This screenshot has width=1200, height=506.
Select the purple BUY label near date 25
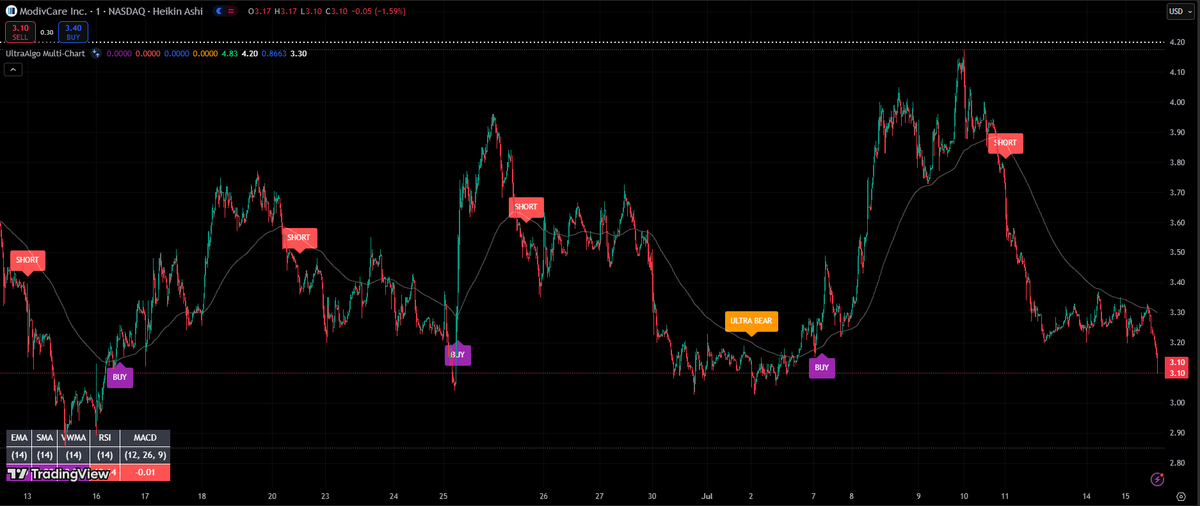[458, 354]
